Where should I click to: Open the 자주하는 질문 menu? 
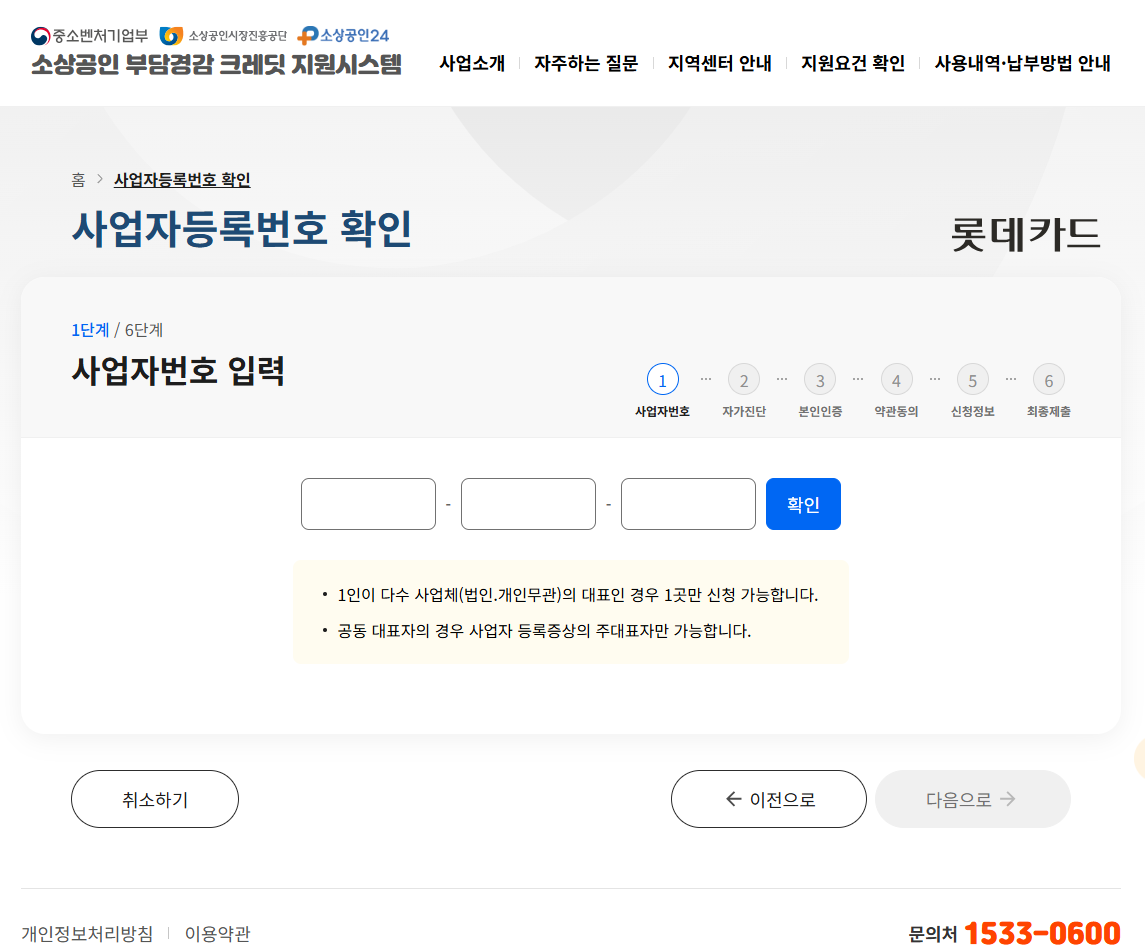pyautogui.click(x=586, y=64)
